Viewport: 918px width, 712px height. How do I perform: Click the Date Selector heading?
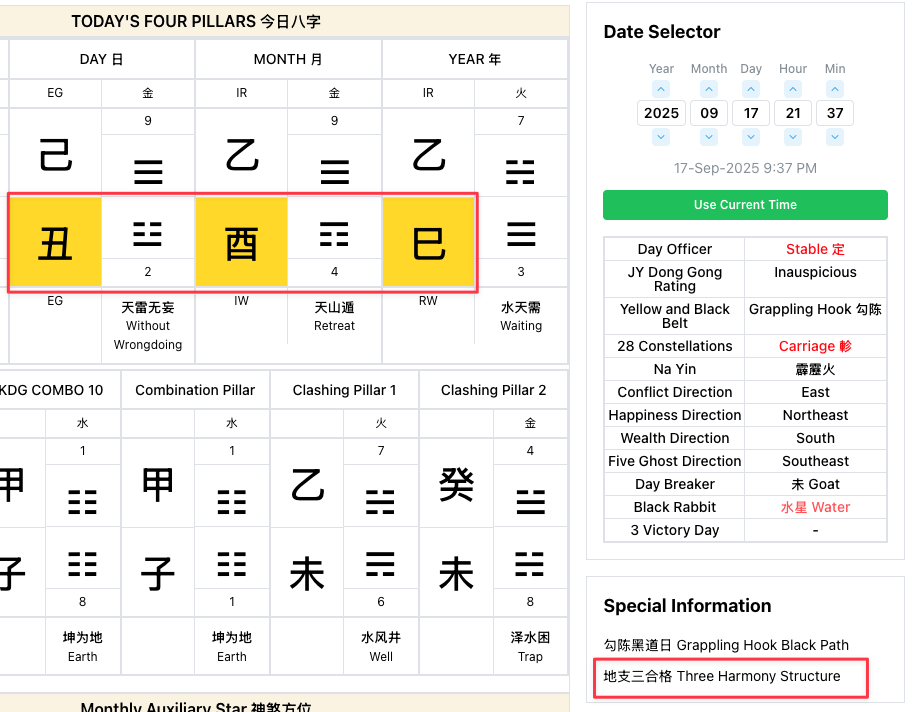click(x=662, y=32)
